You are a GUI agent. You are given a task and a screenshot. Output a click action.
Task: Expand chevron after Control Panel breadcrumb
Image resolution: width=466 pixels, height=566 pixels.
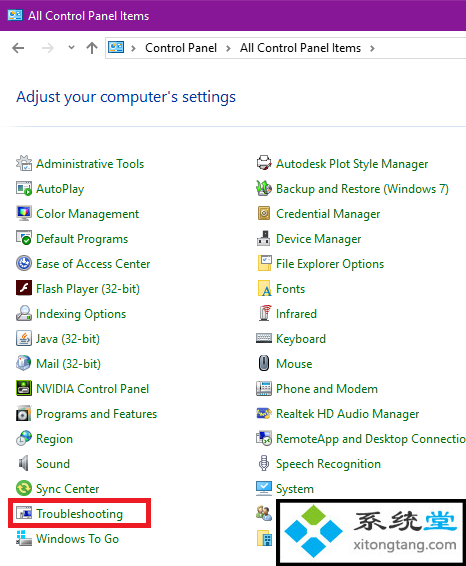coord(228,48)
